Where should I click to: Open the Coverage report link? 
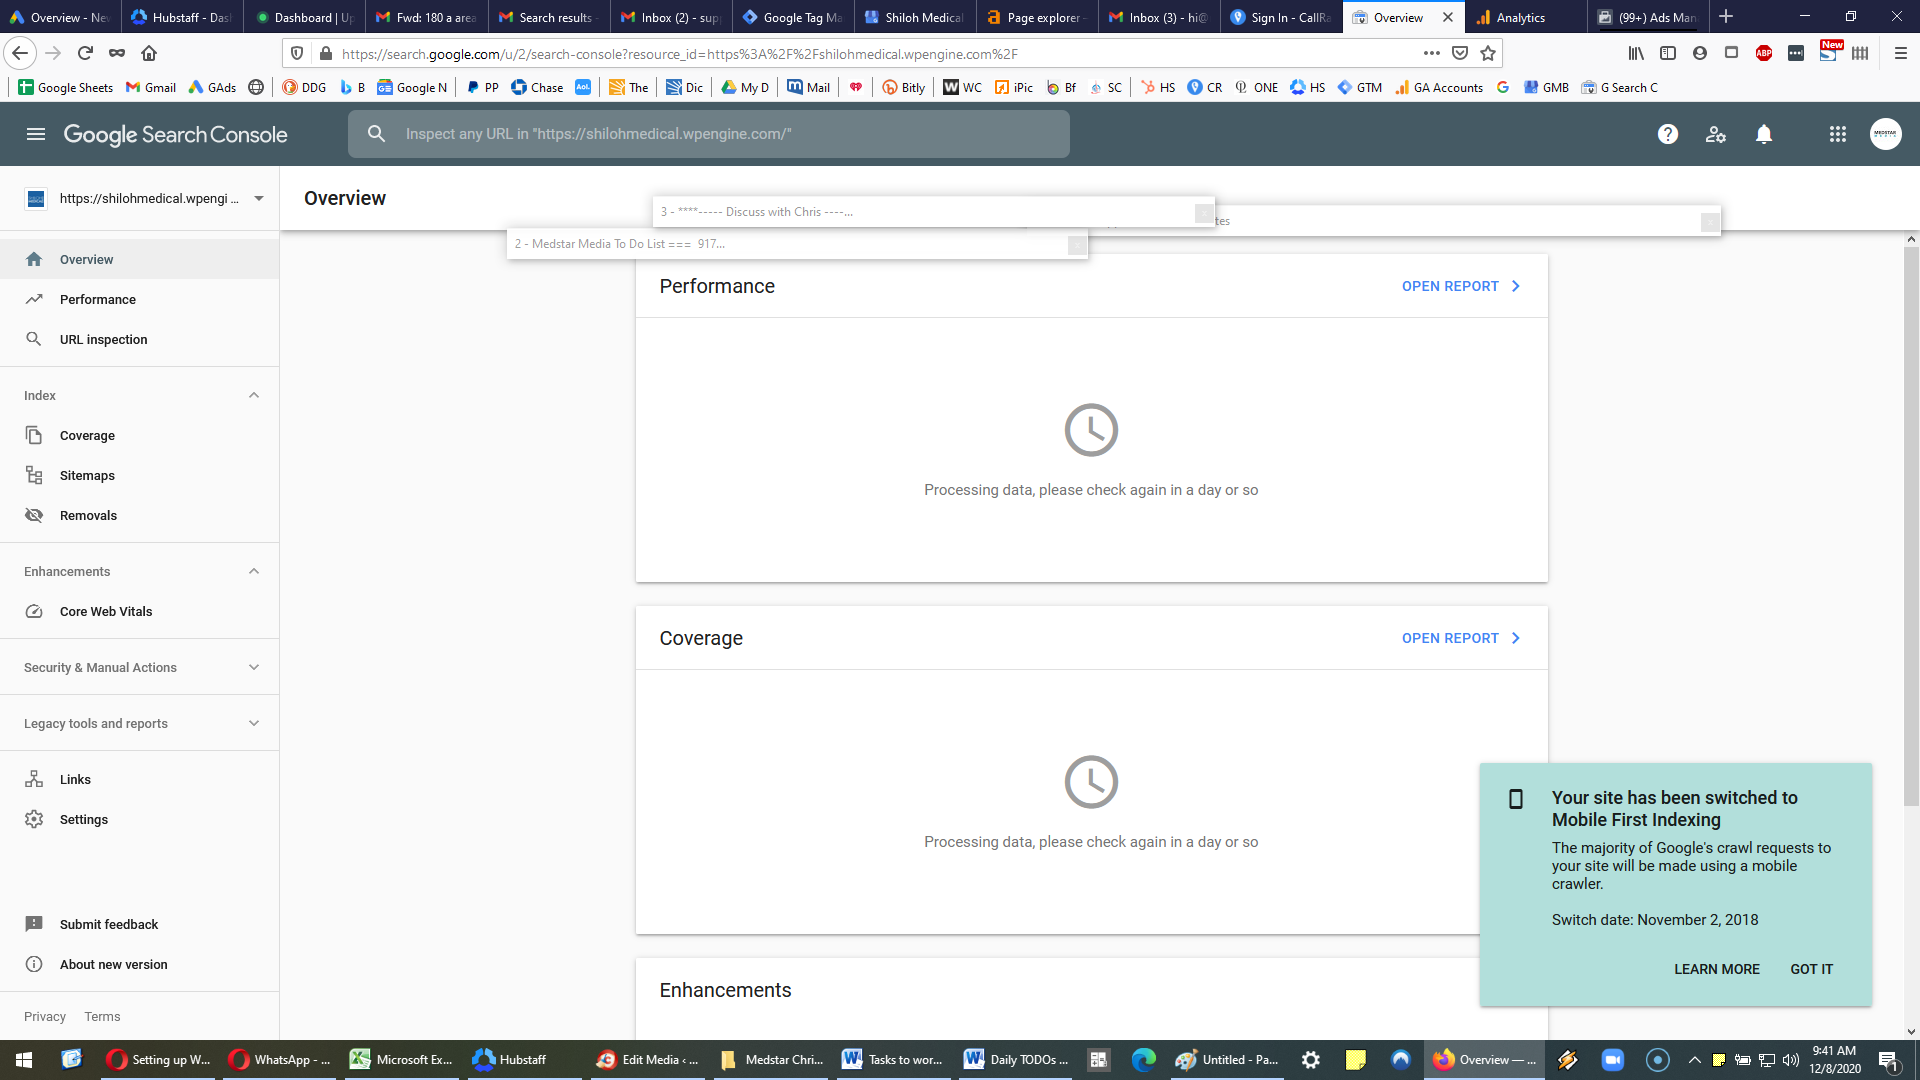coord(1461,638)
